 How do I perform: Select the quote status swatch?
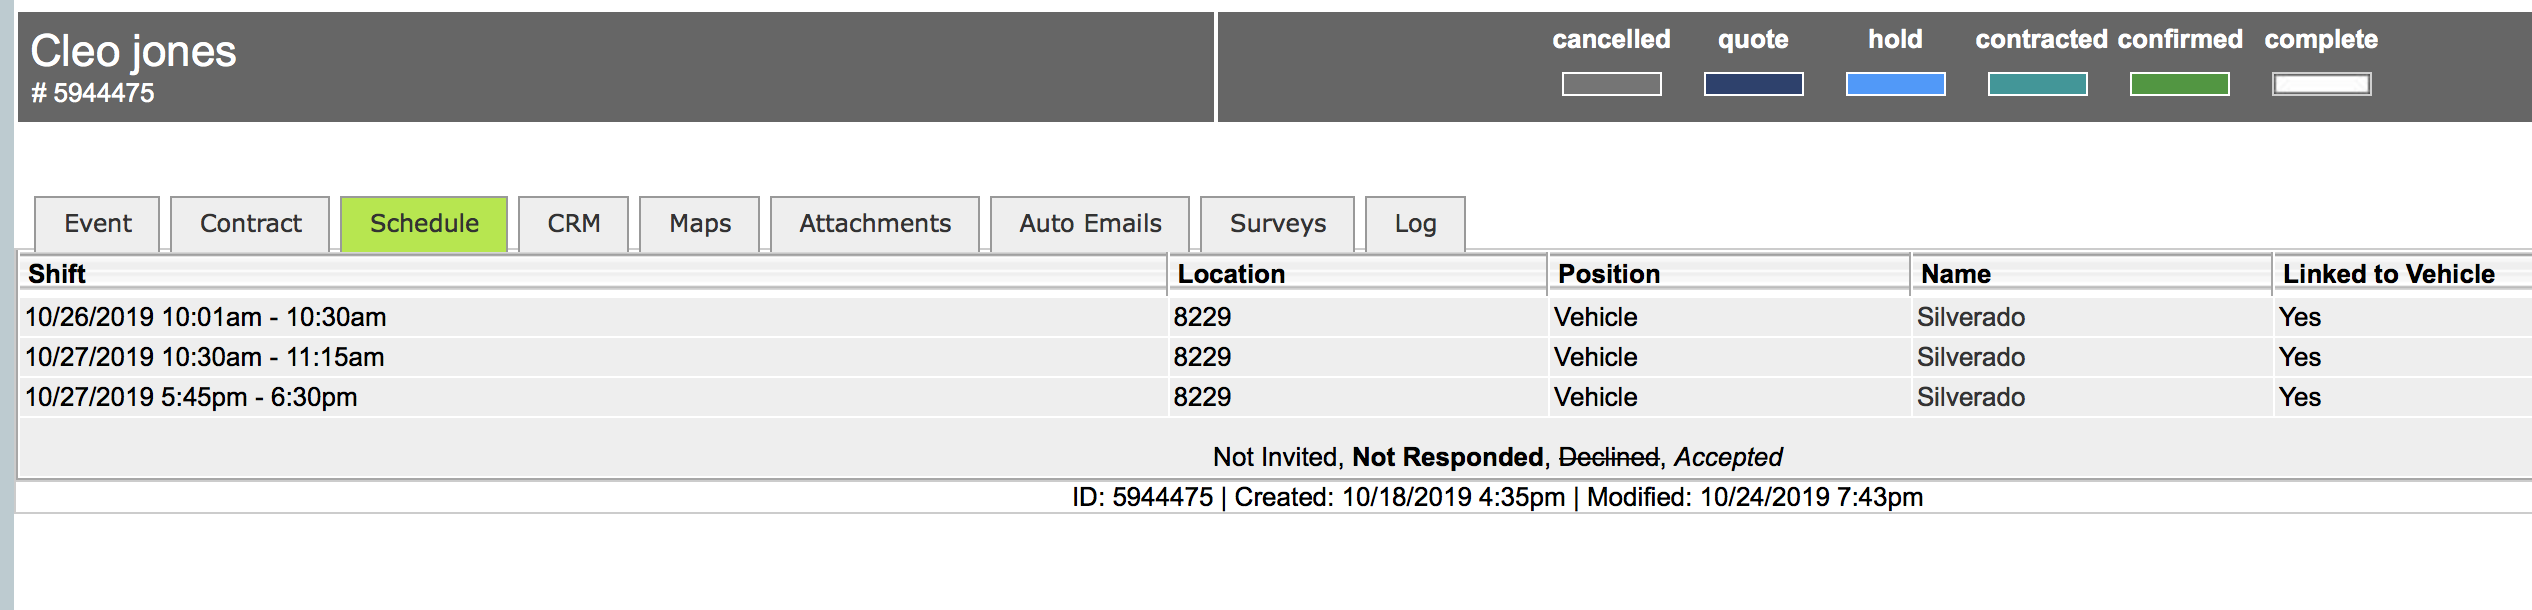click(1753, 84)
